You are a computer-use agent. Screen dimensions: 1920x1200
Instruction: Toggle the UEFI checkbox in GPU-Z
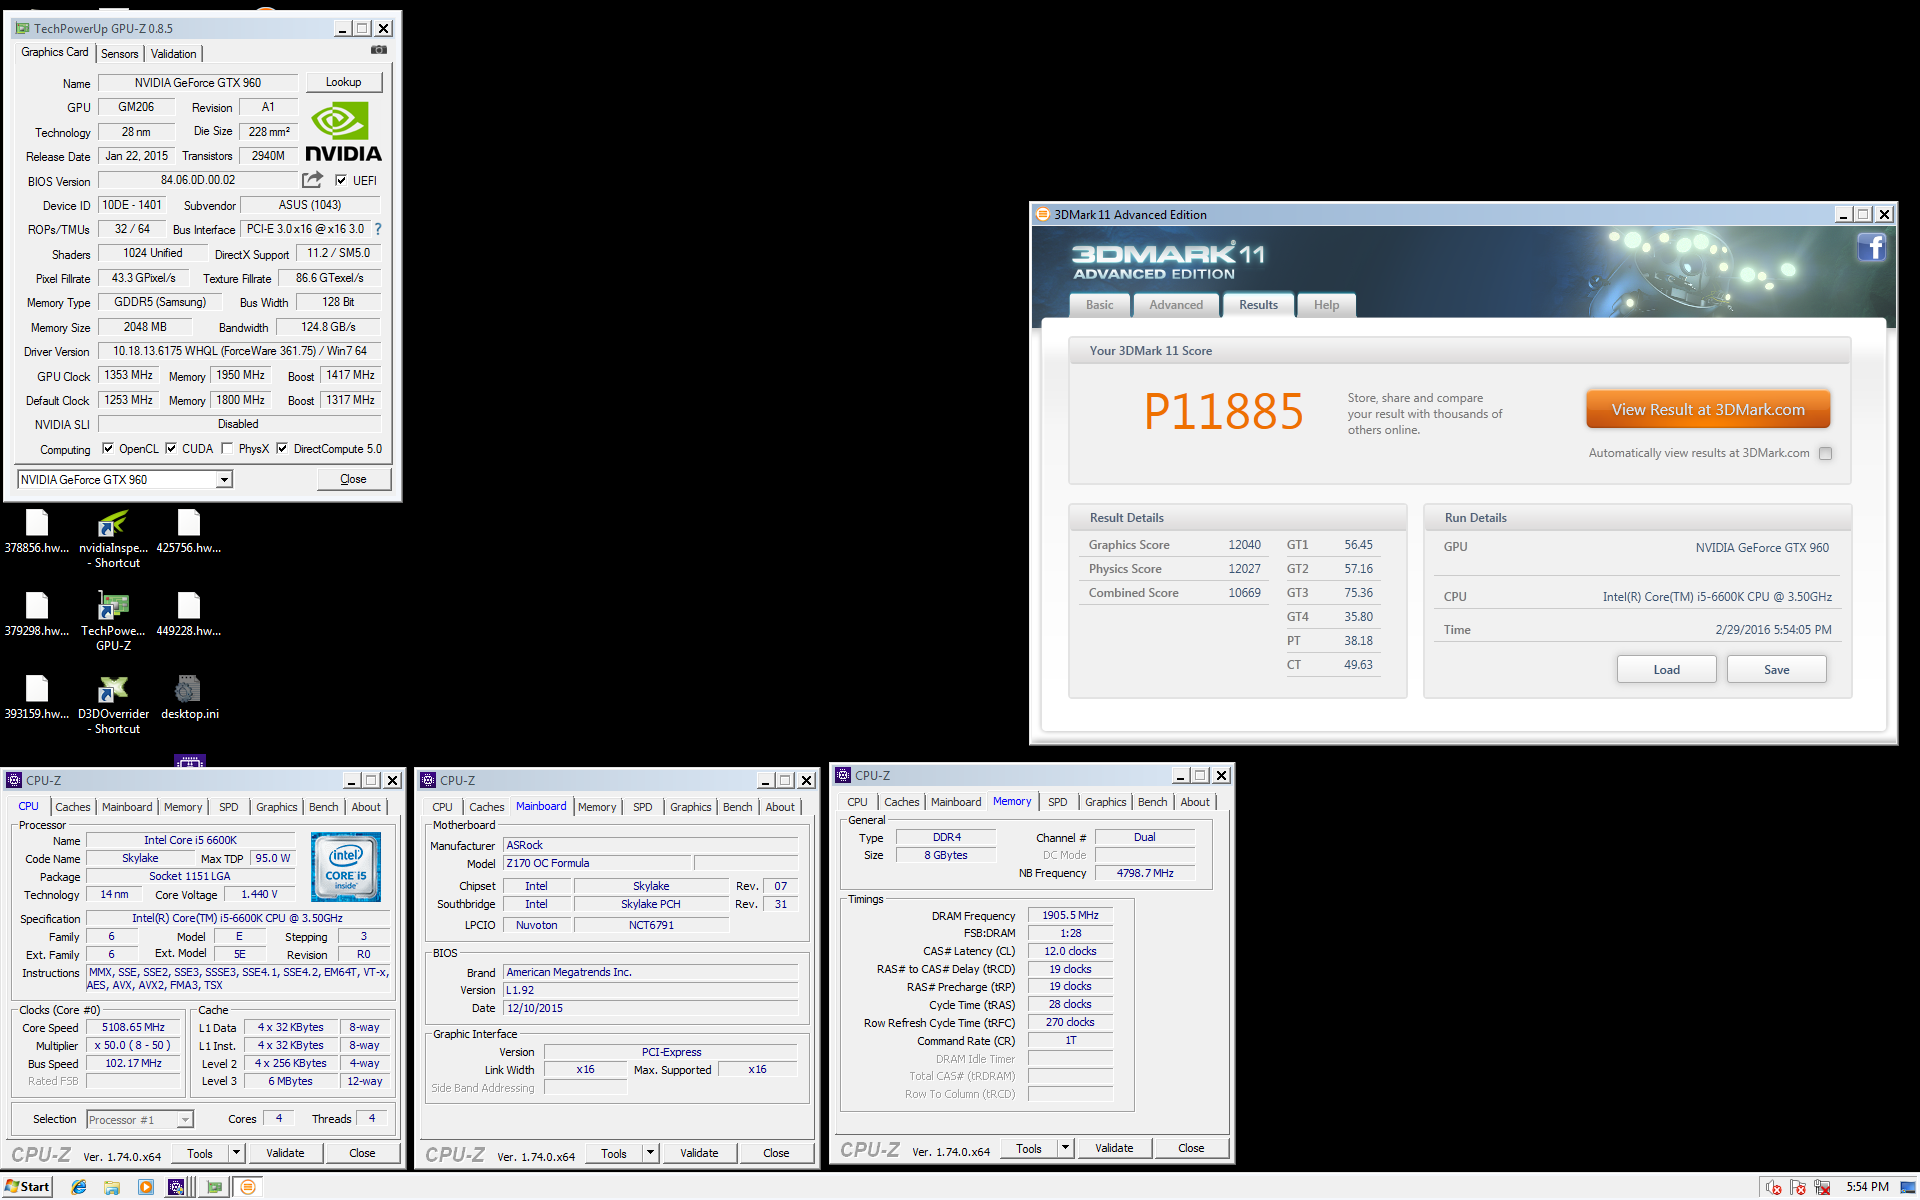pos(341,181)
